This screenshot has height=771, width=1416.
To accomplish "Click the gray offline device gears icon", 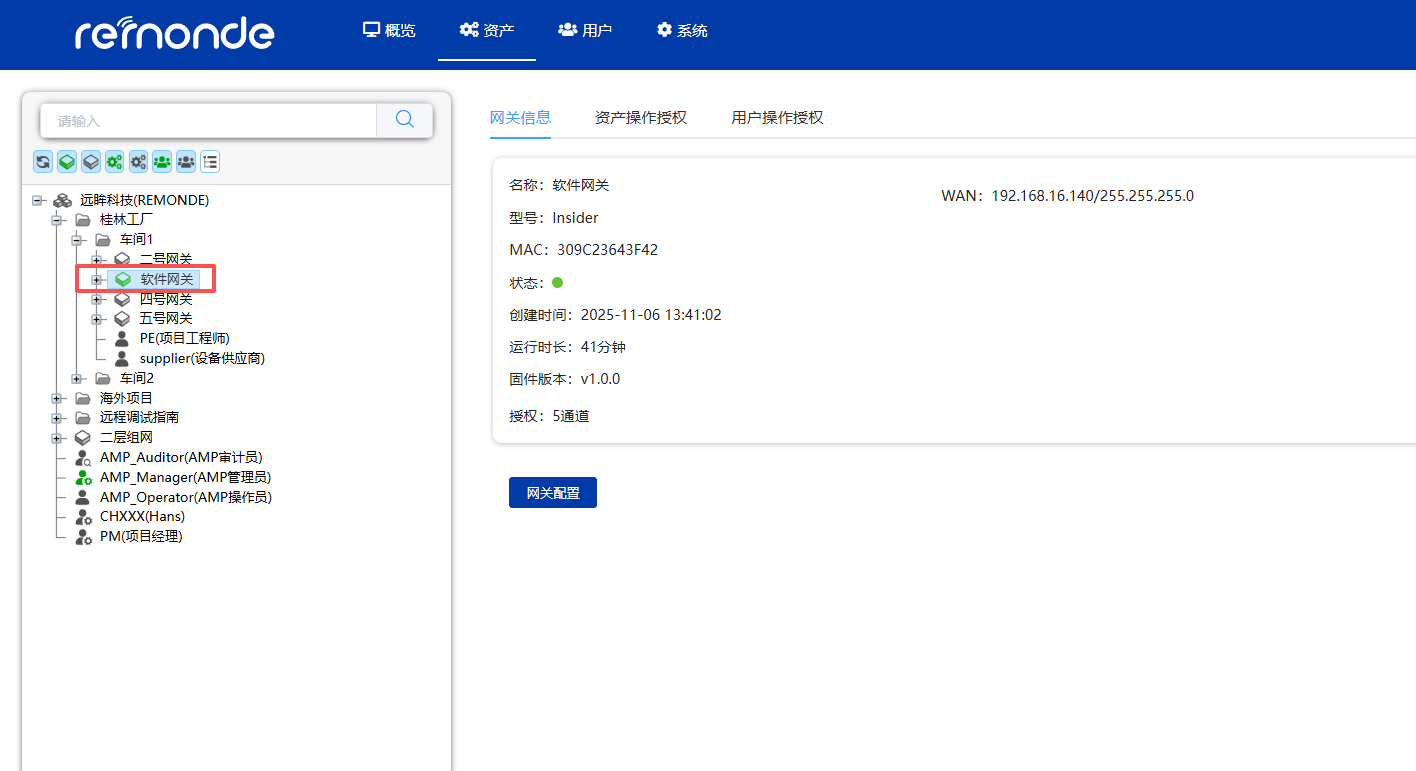I will (138, 161).
